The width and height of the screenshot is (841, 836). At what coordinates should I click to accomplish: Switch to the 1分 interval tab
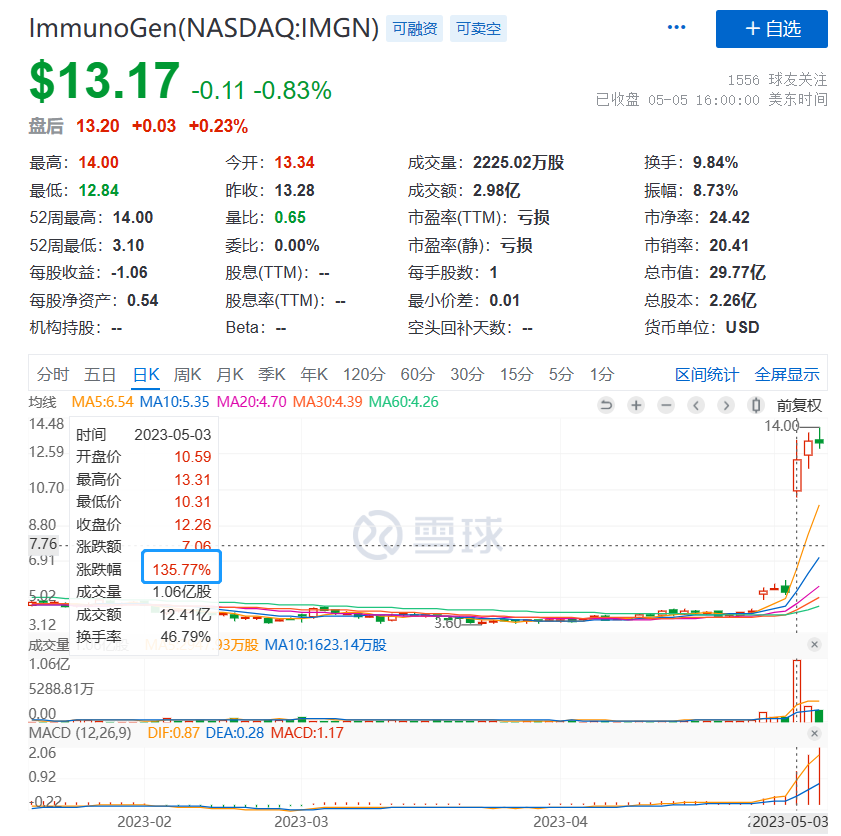click(x=602, y=374)
